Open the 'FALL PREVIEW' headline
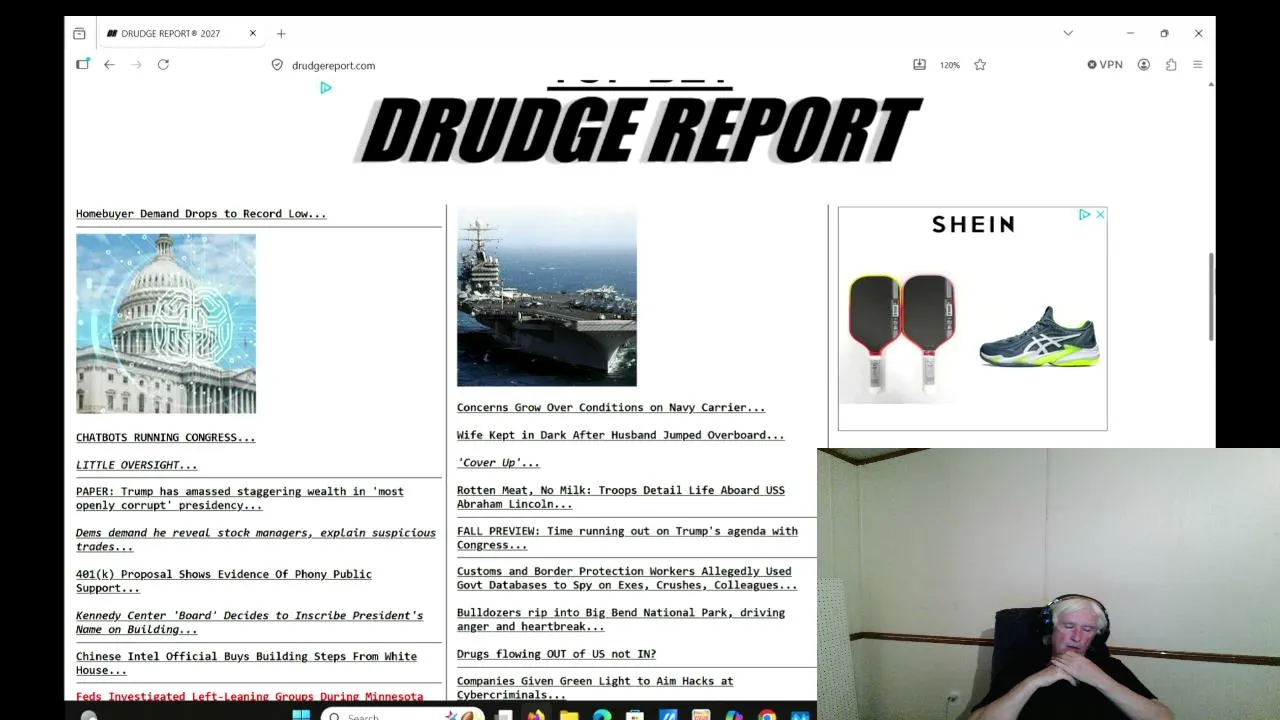 tap(627, 538)
